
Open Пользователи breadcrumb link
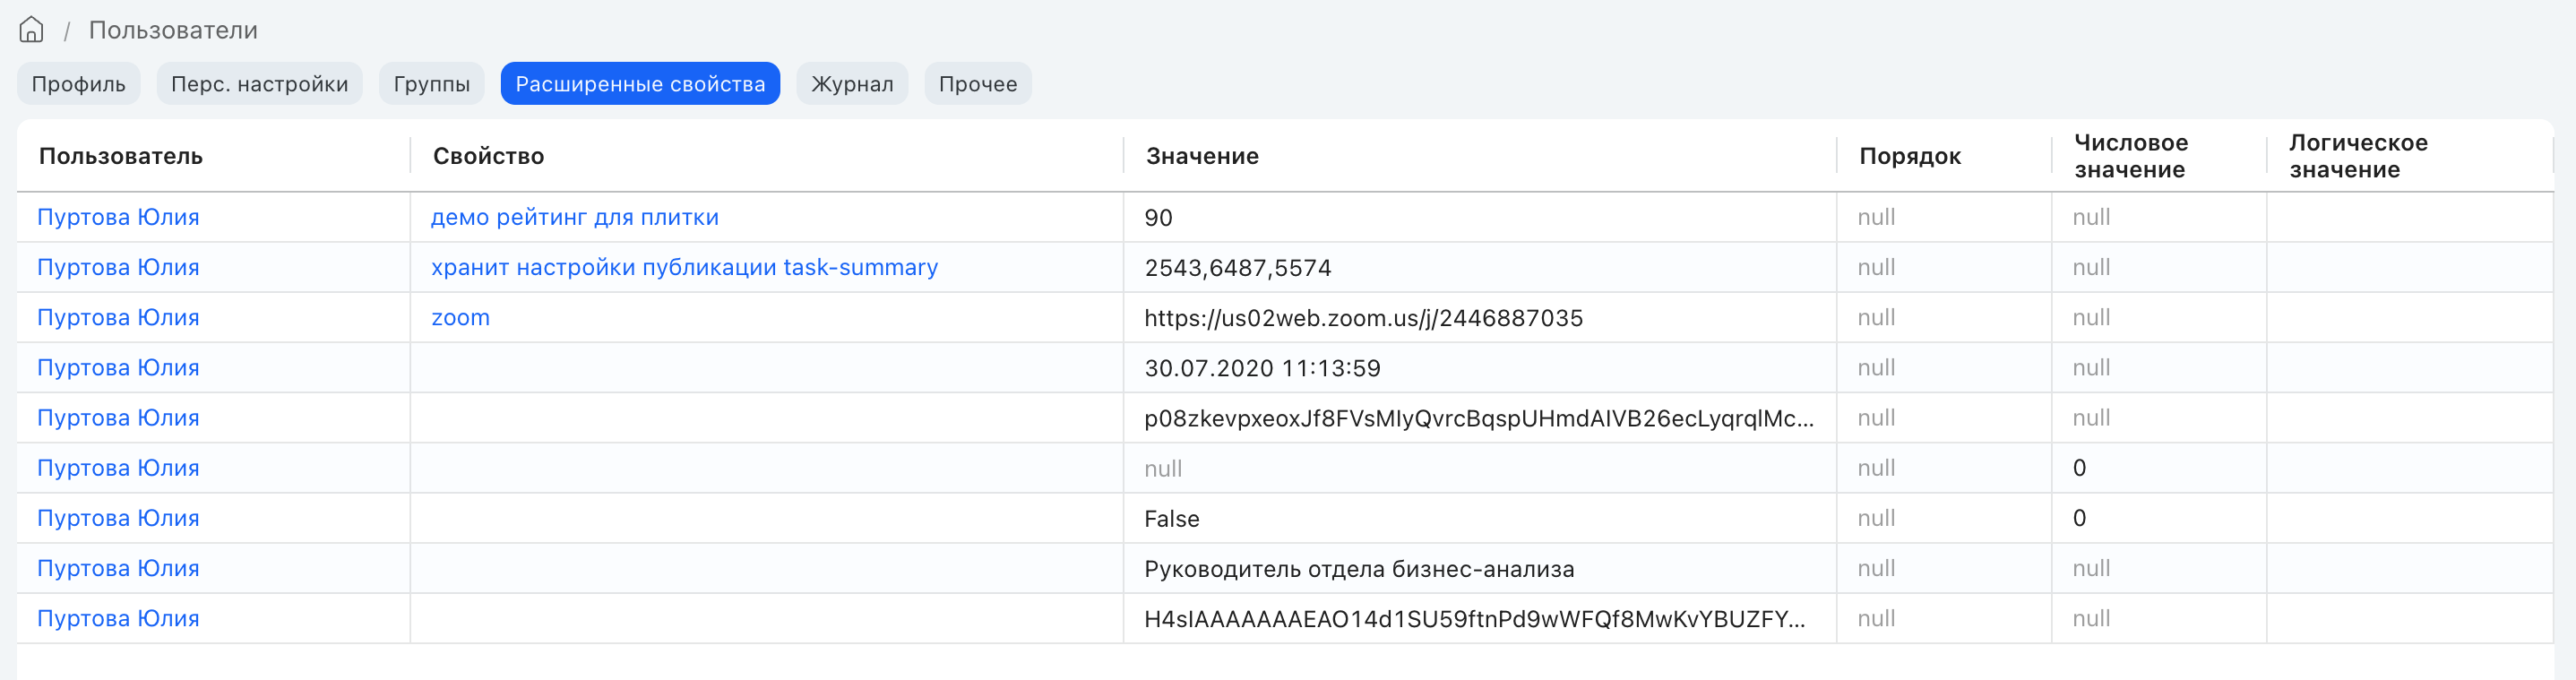coord(173,30)
